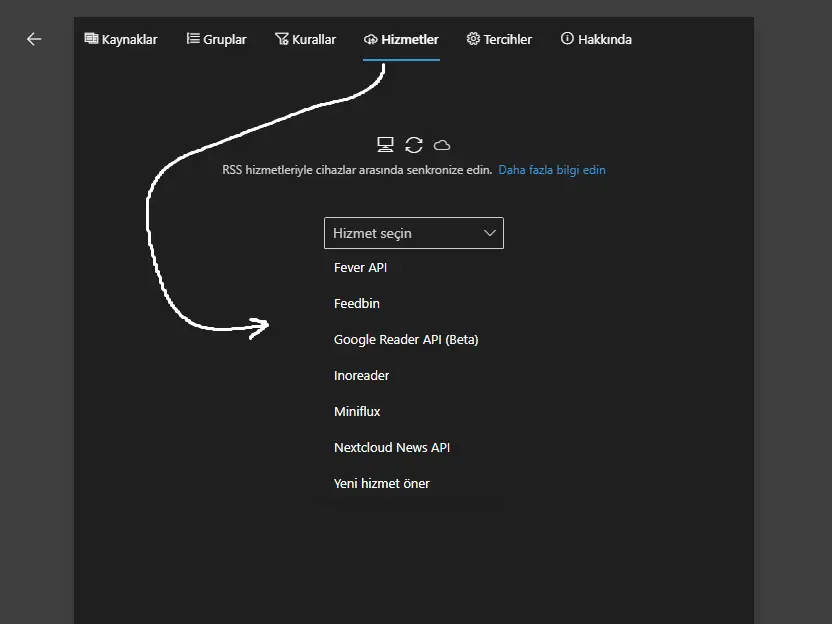Choose the Miniflux option
The image size is (832, 624).
coord(414,412)
